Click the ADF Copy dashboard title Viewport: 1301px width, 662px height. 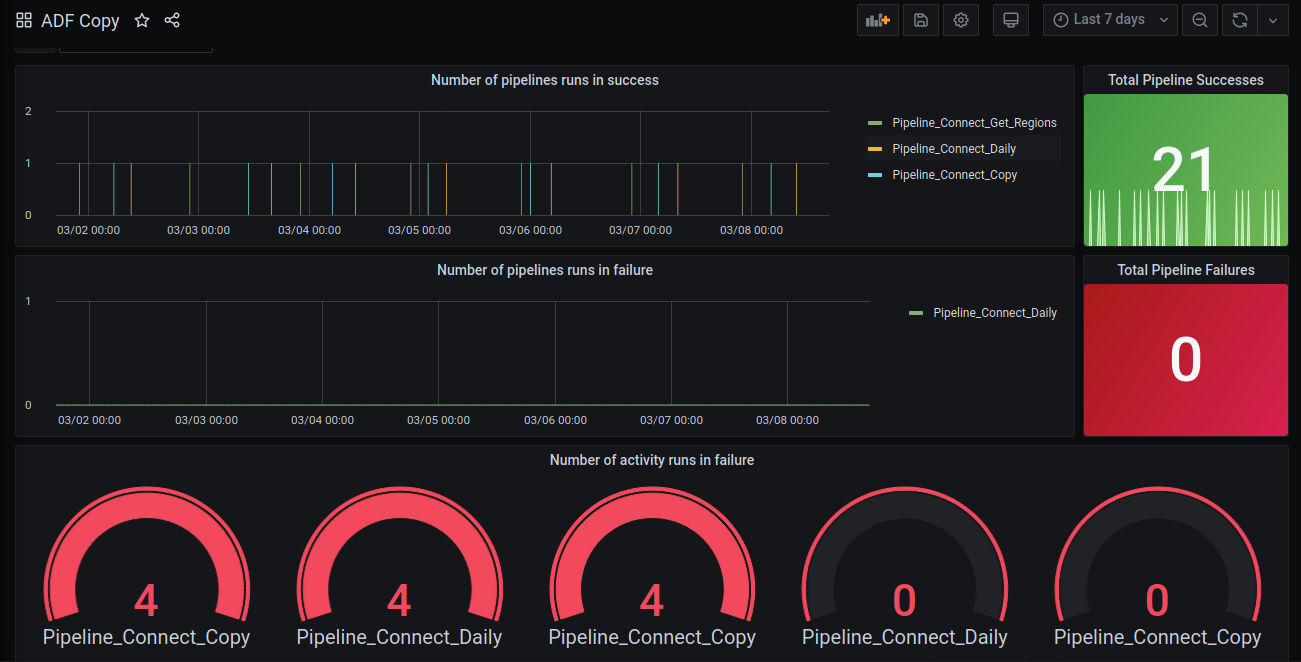[x=80, y=20]
